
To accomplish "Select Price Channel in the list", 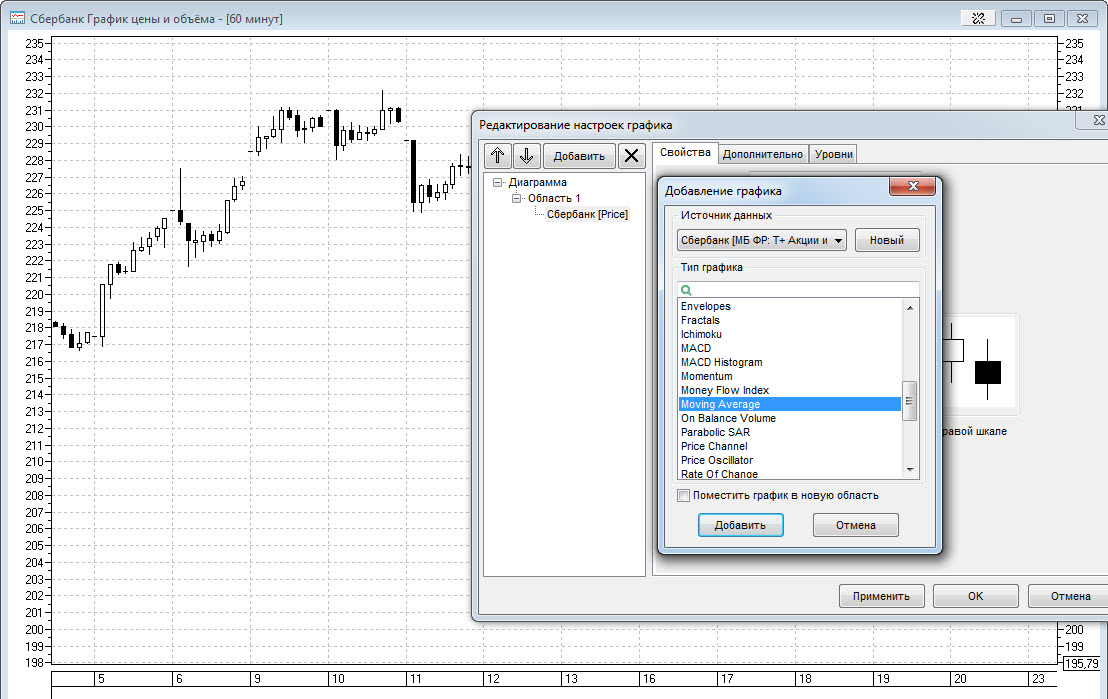I will (789, 446).
